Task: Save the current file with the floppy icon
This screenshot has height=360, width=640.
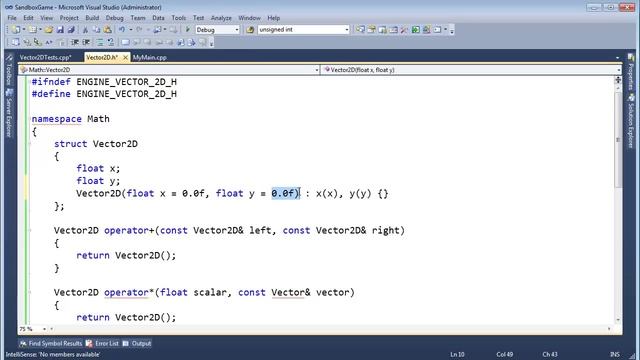Action: [x=60, y=30]
